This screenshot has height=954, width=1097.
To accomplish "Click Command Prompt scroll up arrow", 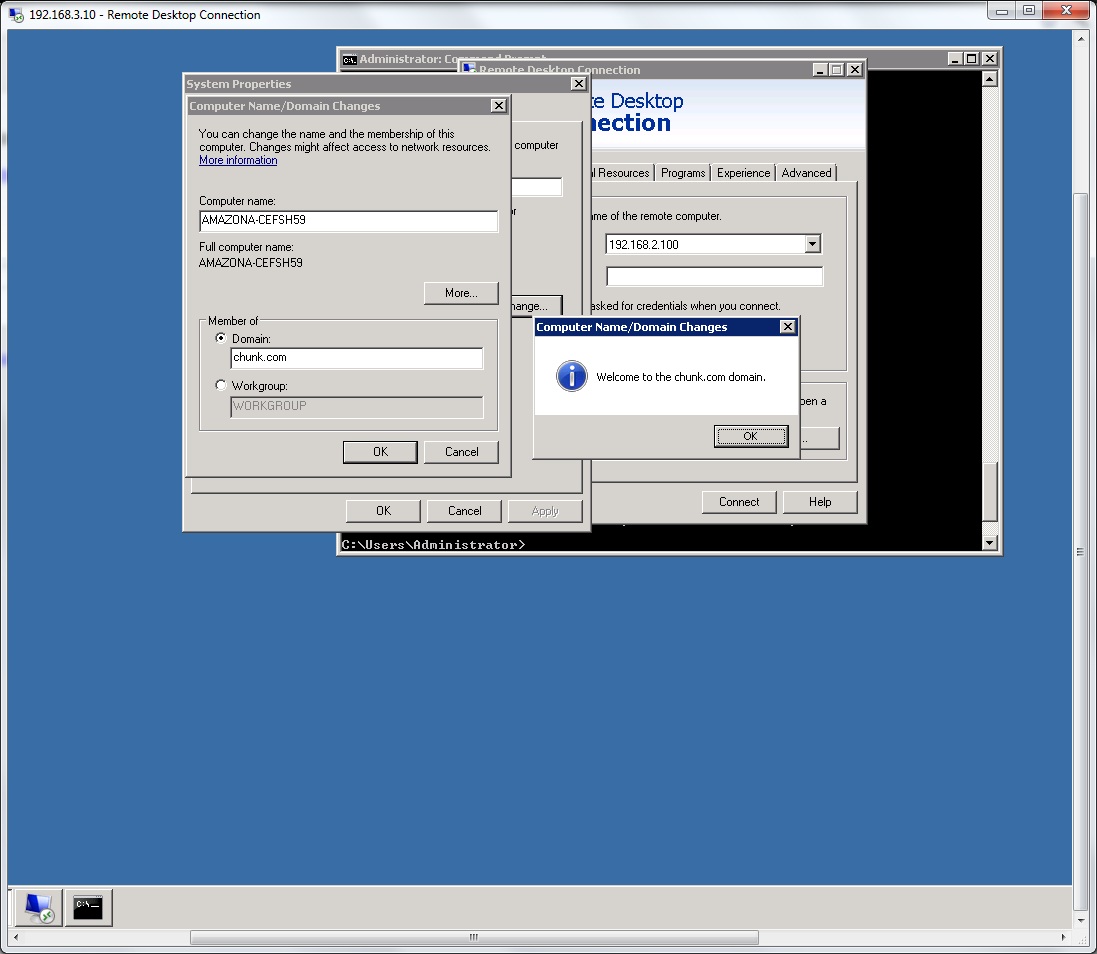I will tap(989, 79).
